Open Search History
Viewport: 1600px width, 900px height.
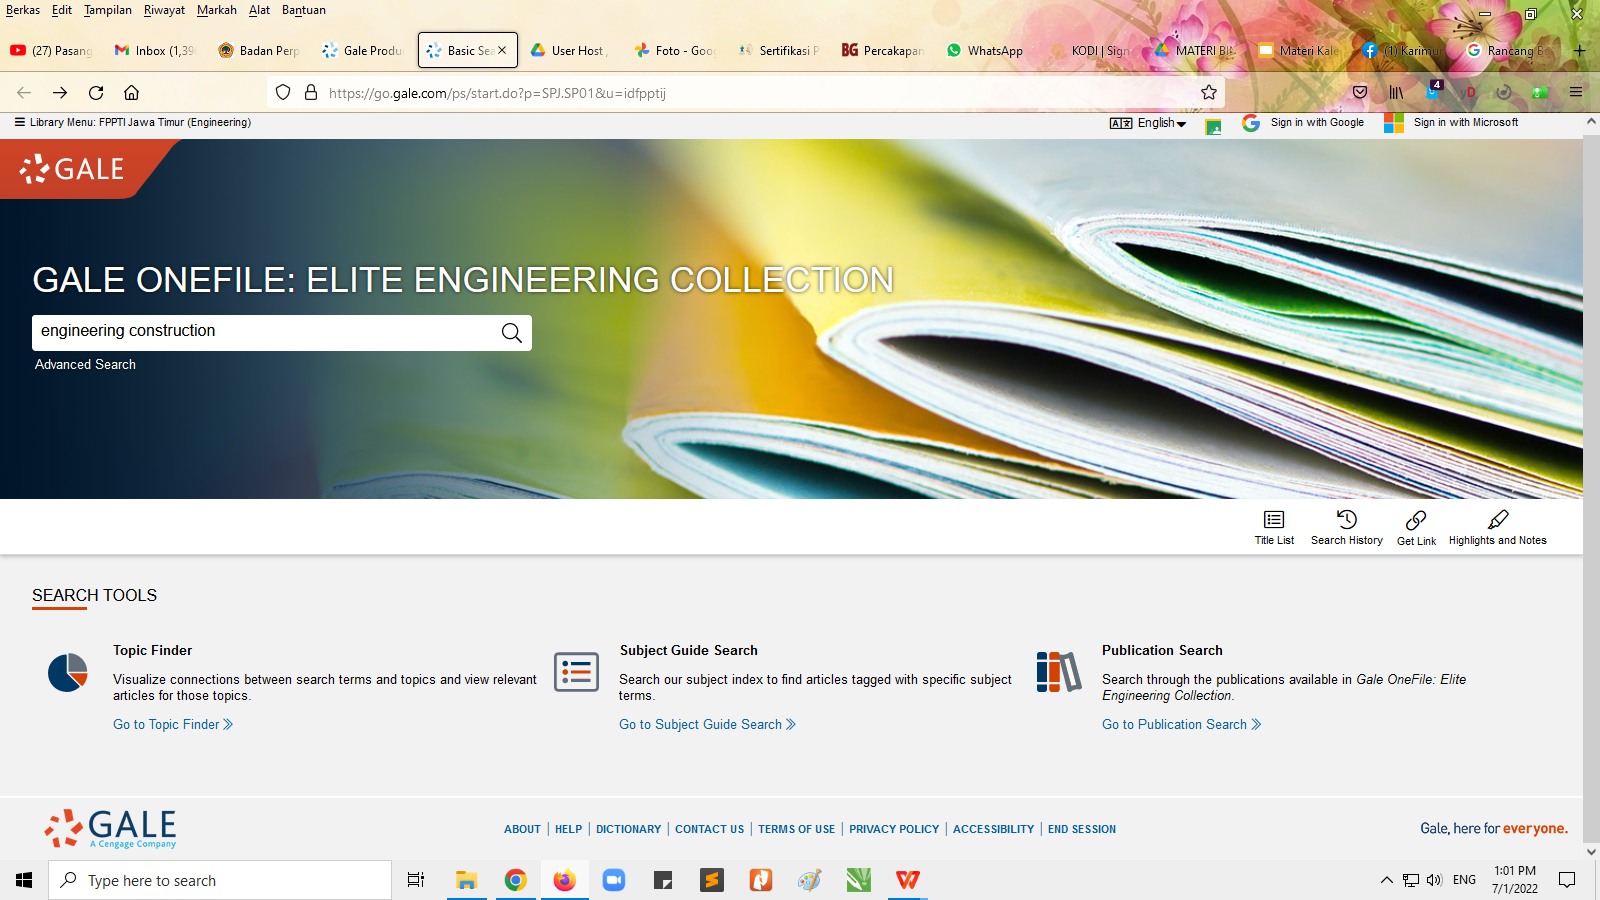click(x=1346, y=527)
